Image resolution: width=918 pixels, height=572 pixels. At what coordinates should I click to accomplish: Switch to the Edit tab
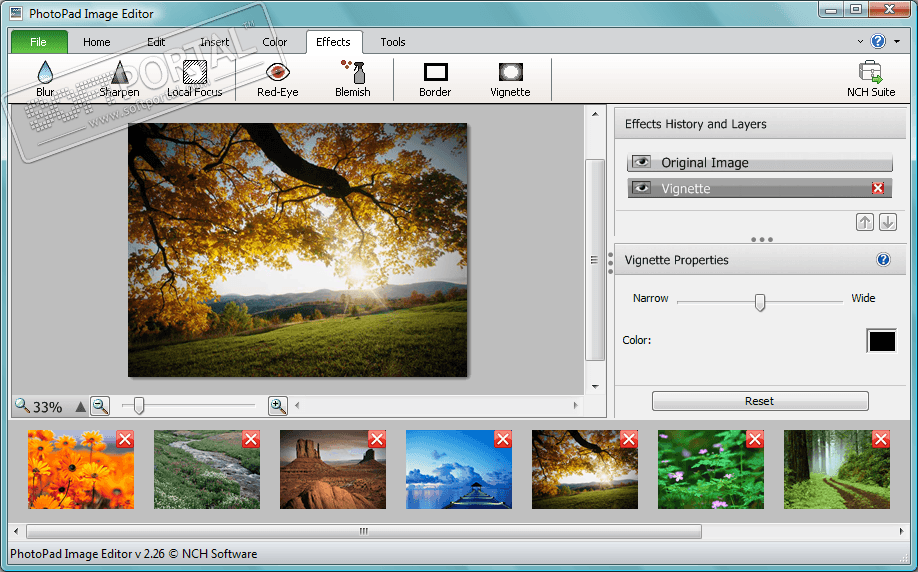tap(156, 42)
